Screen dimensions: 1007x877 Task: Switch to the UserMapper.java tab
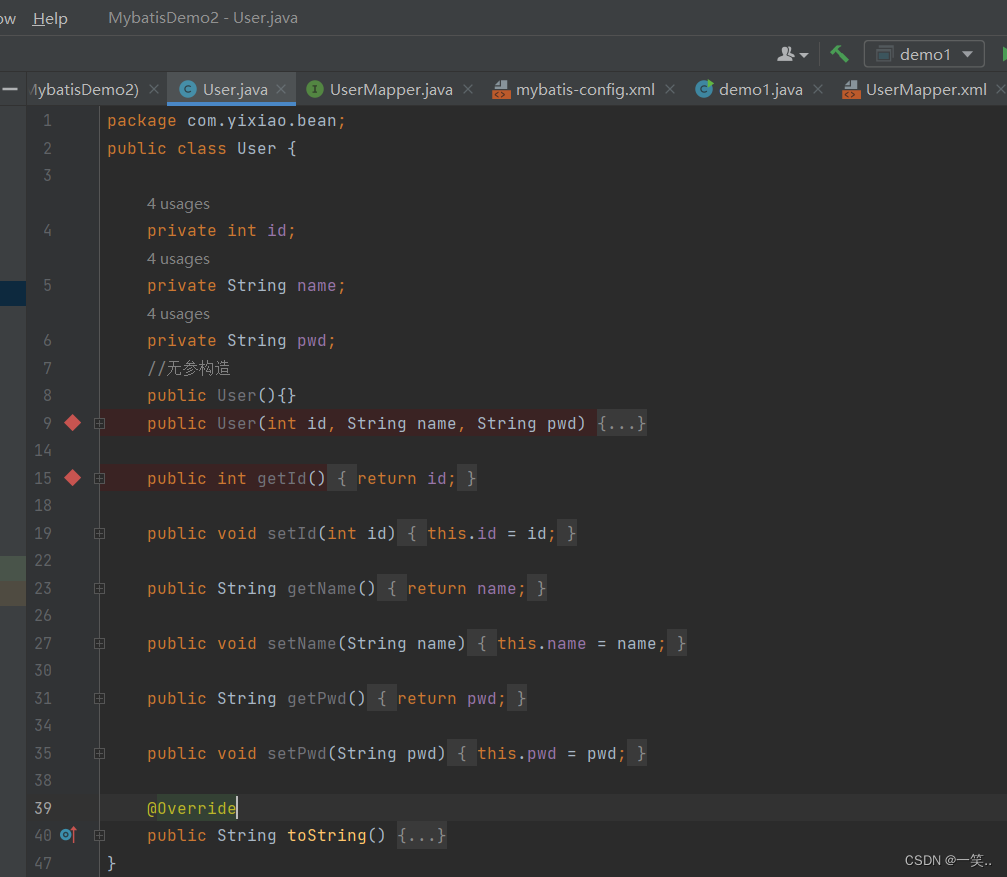pos(391,89)
